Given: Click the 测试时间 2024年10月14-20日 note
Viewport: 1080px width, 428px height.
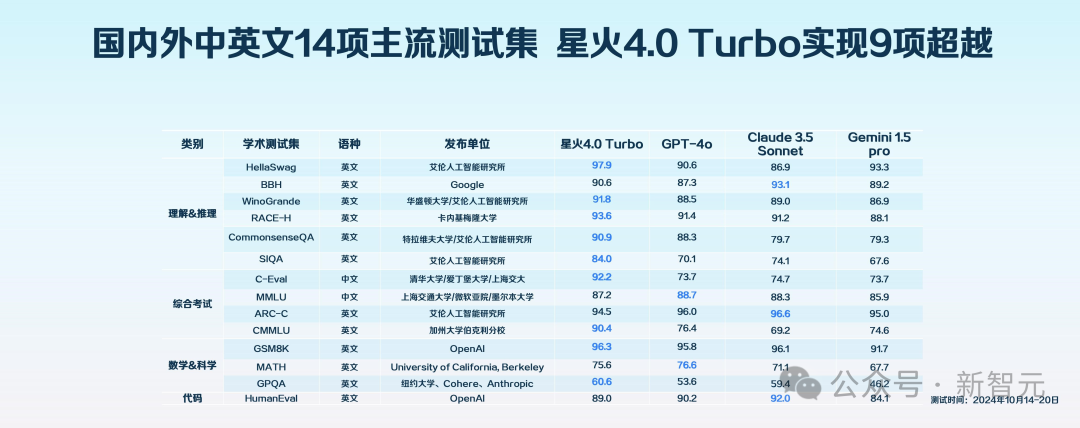Looking at the screenshot, I should pyautogui.click(x=994, y=400).
